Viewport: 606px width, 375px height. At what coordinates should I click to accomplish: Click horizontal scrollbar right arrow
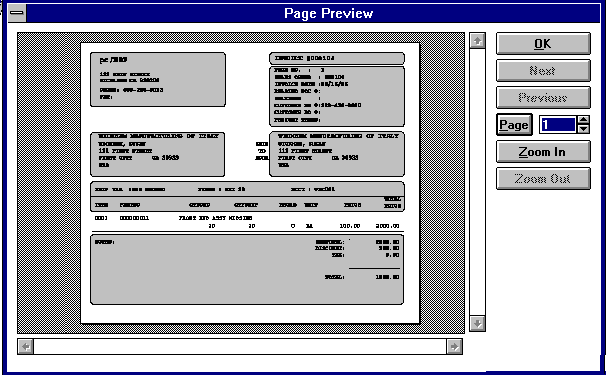pyautogui.click(x=454, y=346)
